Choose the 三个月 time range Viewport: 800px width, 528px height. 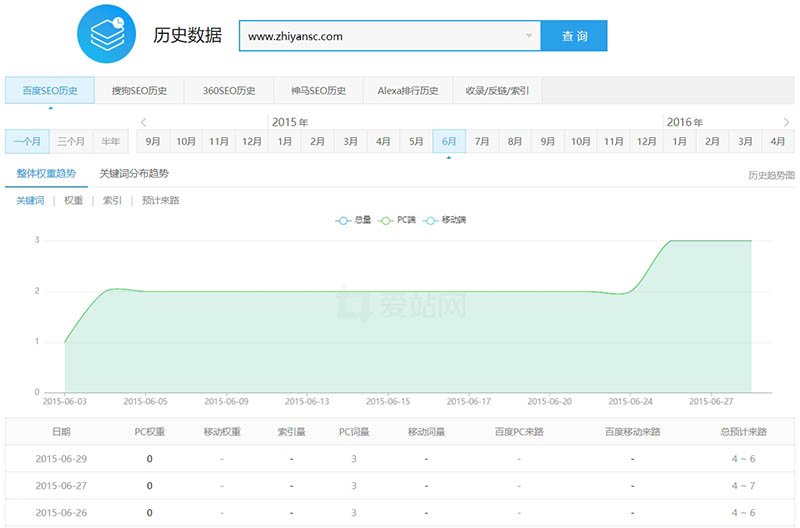click(x=71, y=141)
